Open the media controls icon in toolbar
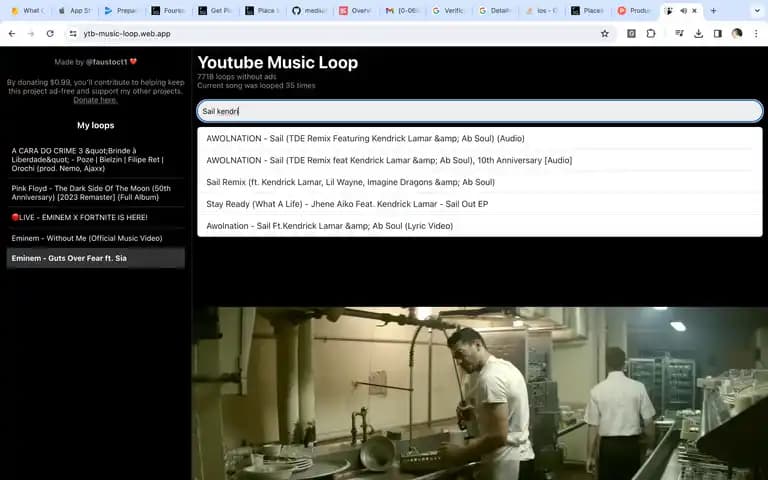Viewport: 768px width, 480px height. (x=679, y=33)
